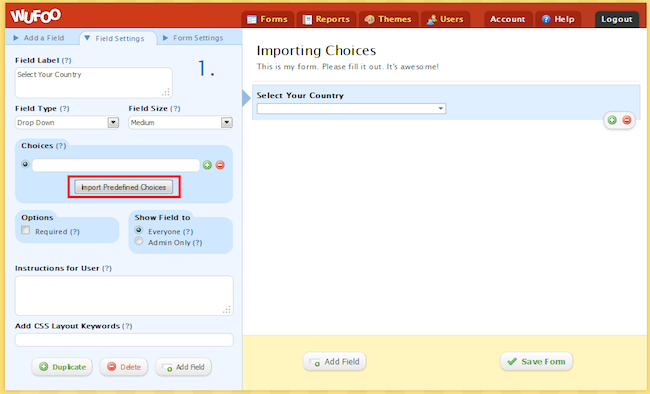Remove the choice with the red minus icon

pos(220,165)
